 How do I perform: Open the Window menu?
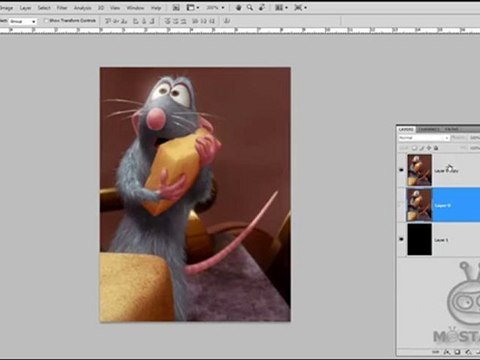135,8
